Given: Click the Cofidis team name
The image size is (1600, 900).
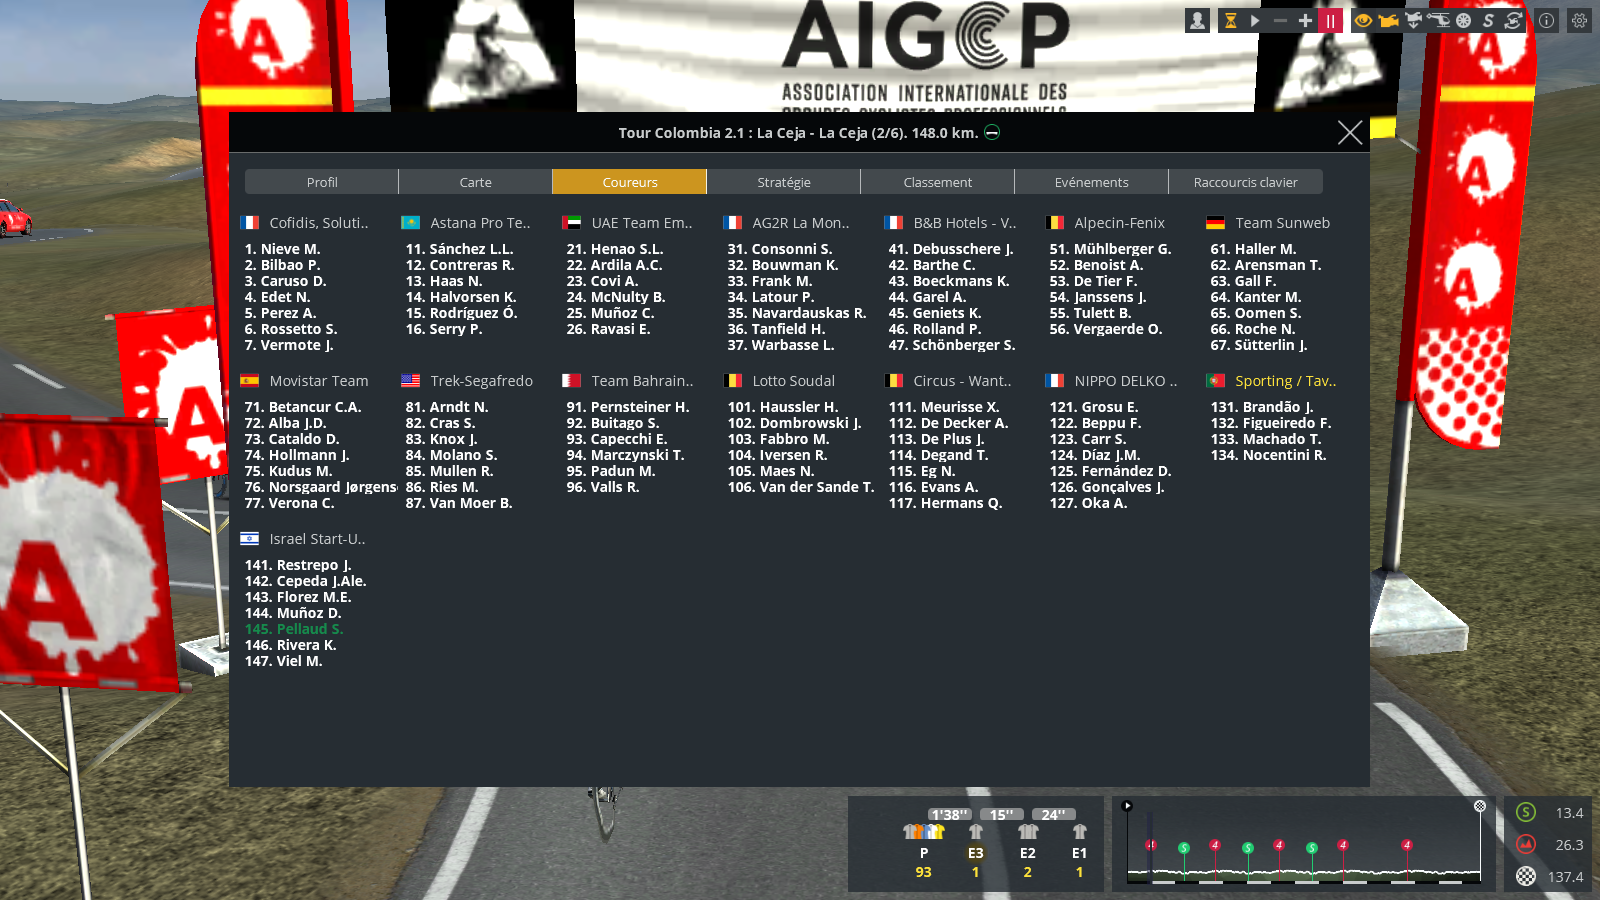Looking at the screenshot, I should [x=319, y=223].
